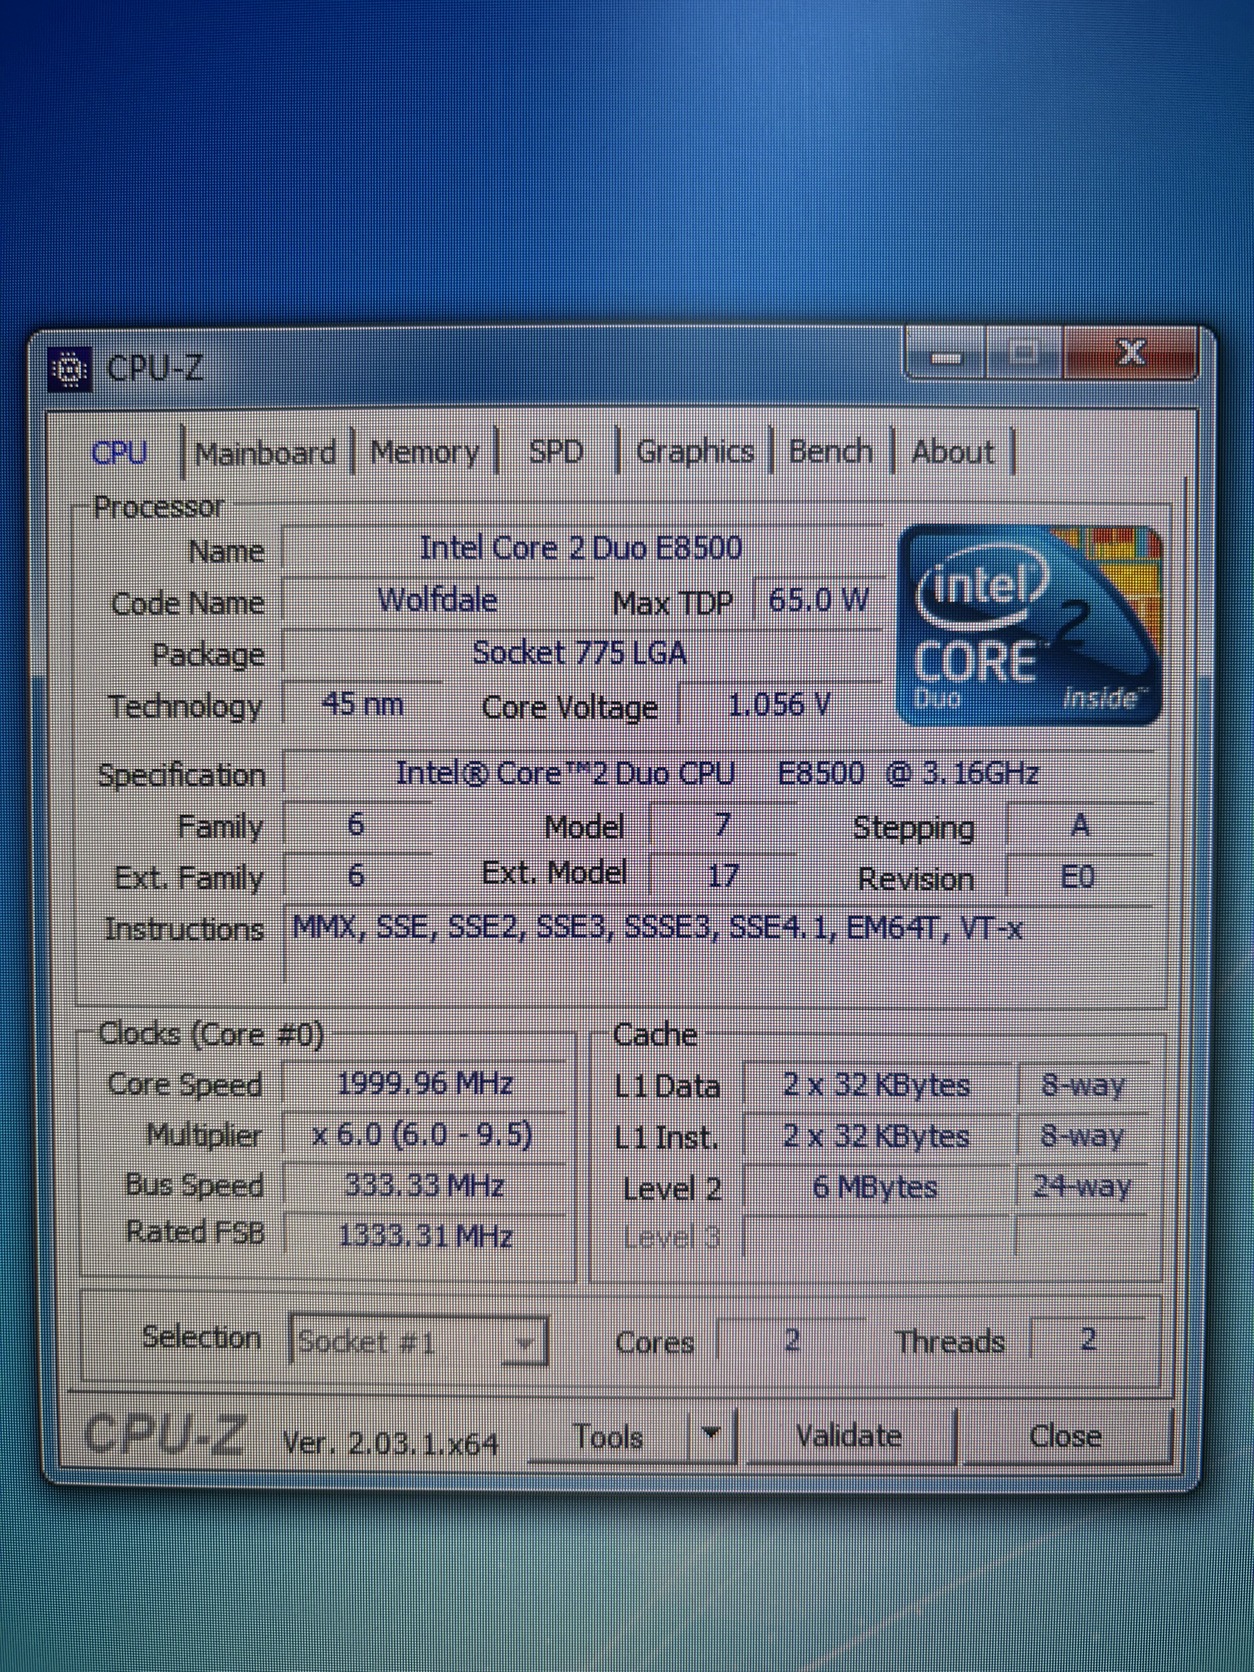The image size is (1254, 1672).
Task: Switch to the Mainboard tab
Action: (x=265, y=453)
